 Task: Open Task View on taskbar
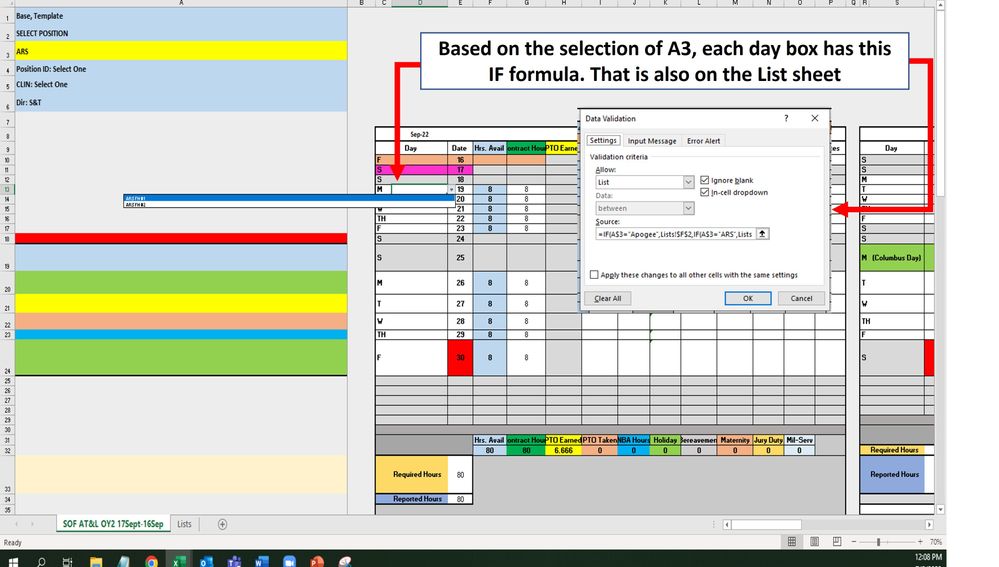pos(68,561)
